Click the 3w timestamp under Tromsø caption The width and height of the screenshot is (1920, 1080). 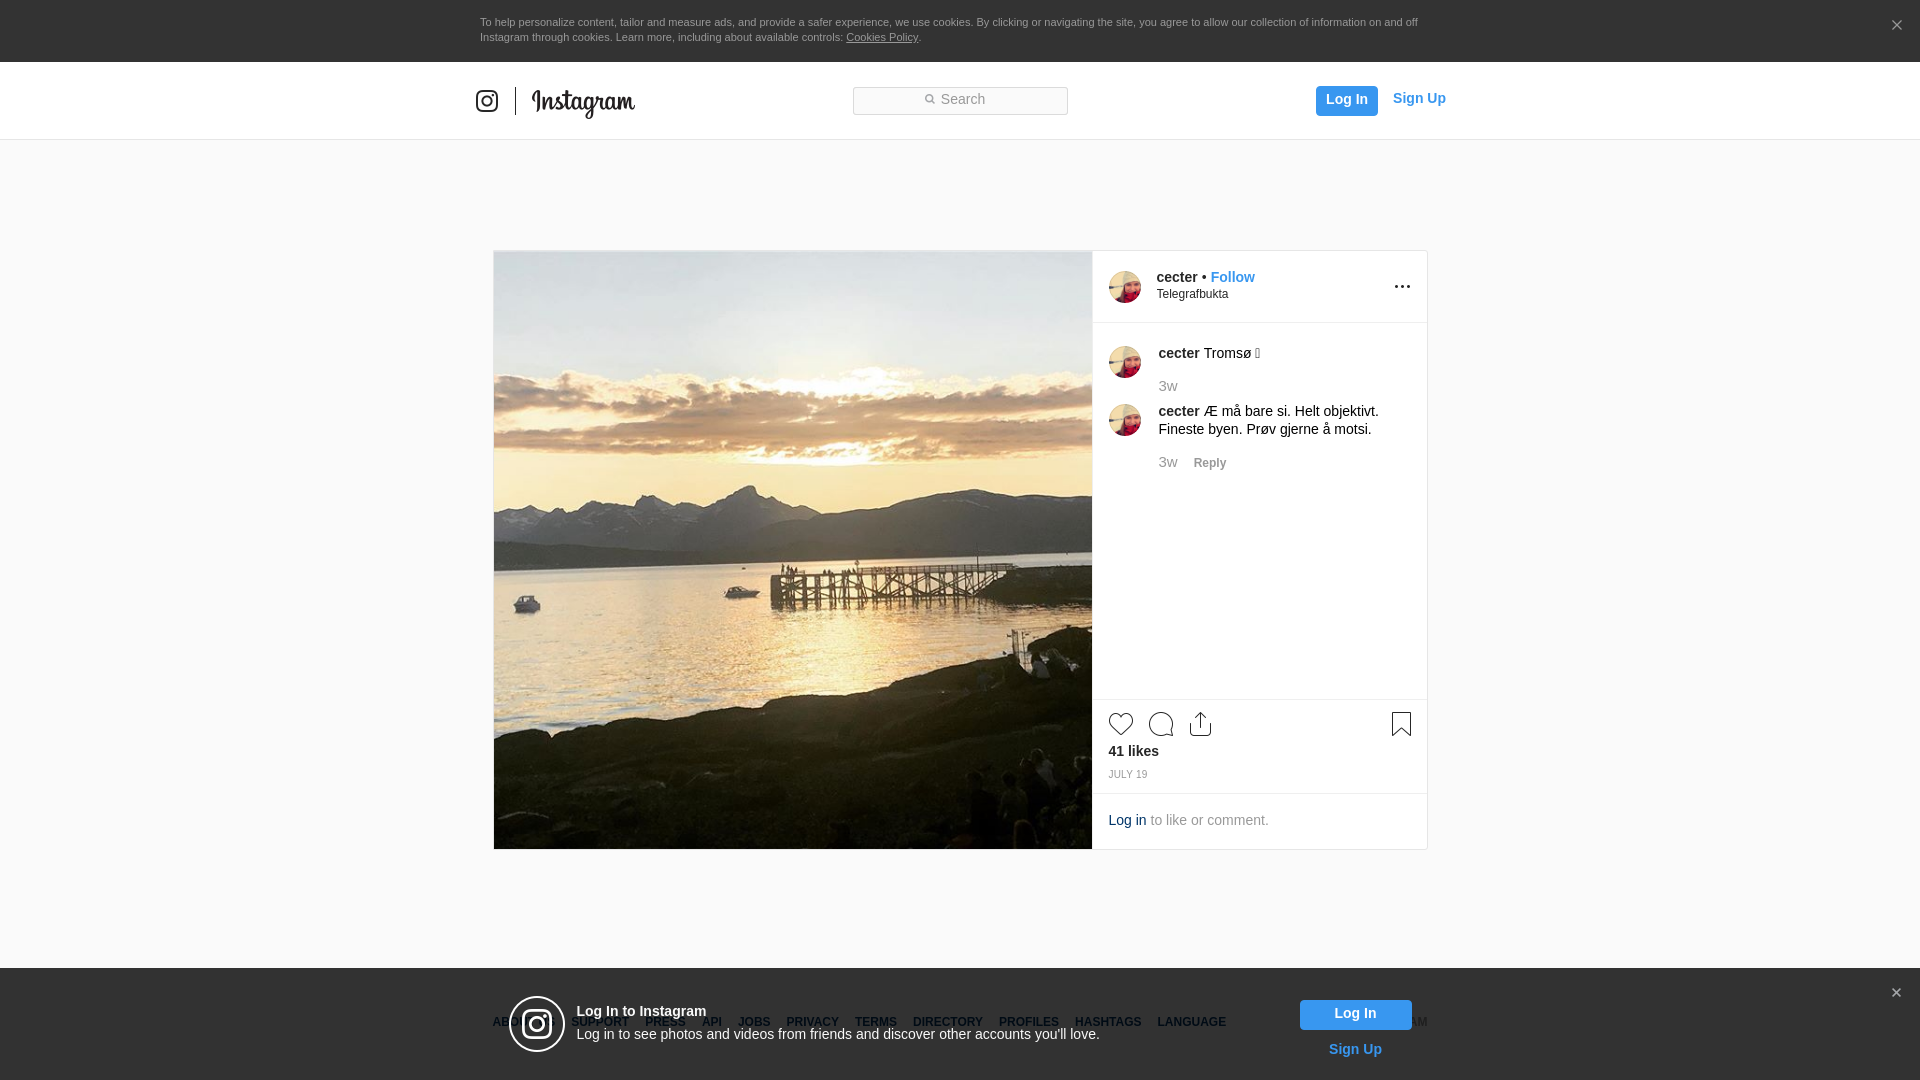point(1168,386)
